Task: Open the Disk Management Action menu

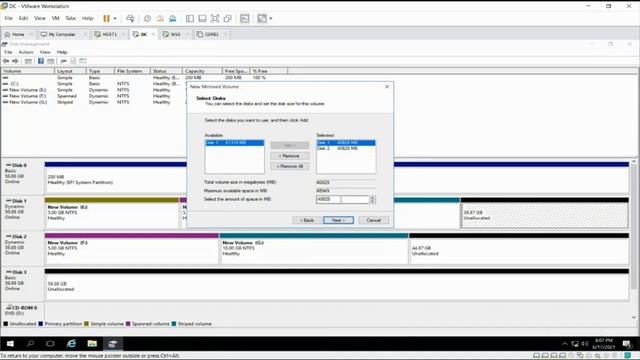Action: [x=26, y=52]
